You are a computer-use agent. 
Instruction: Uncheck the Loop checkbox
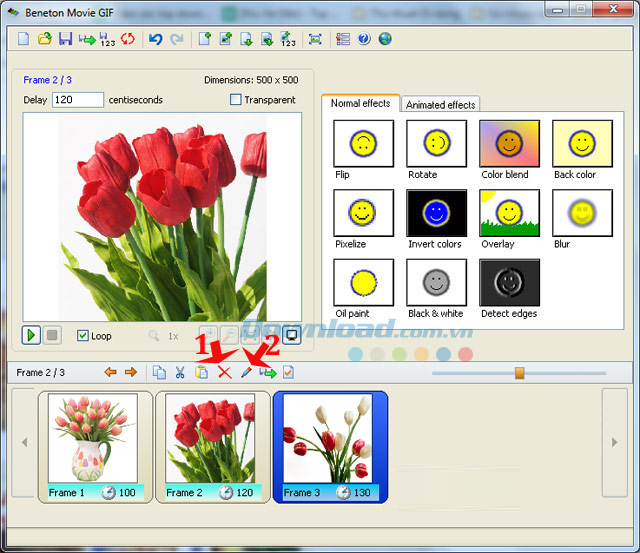click(x=83, y=336)
